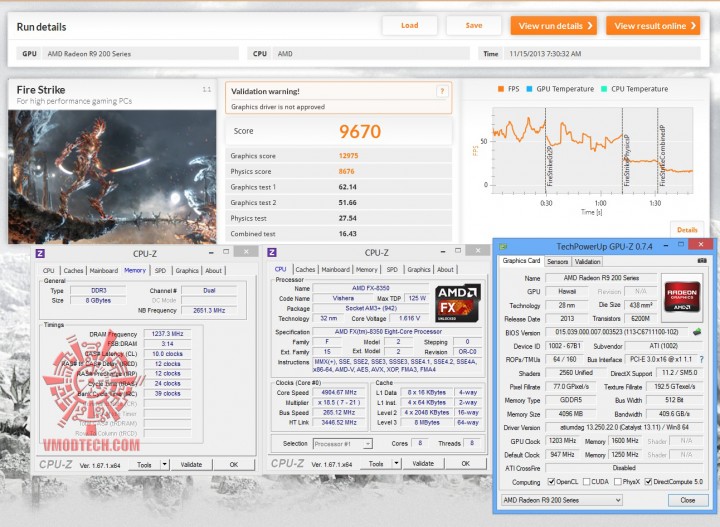Open the Validation tab in GPU-Z
The width and height of the screenshot is (720, 527).
pos(587,261)
